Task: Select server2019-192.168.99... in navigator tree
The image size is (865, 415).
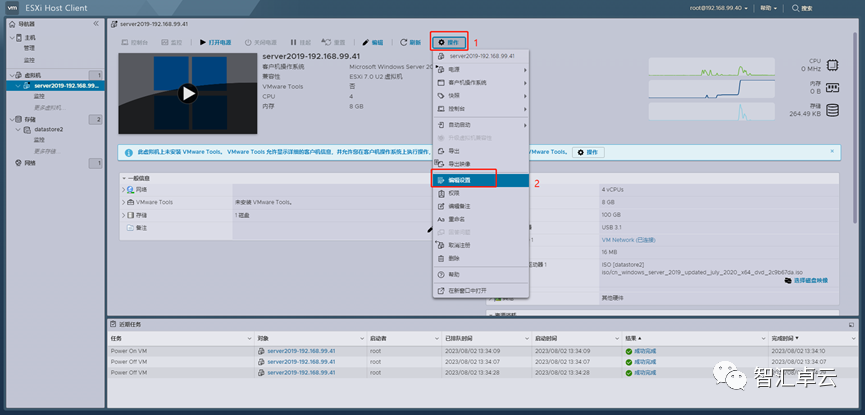Action: click(x=66, y=86)
